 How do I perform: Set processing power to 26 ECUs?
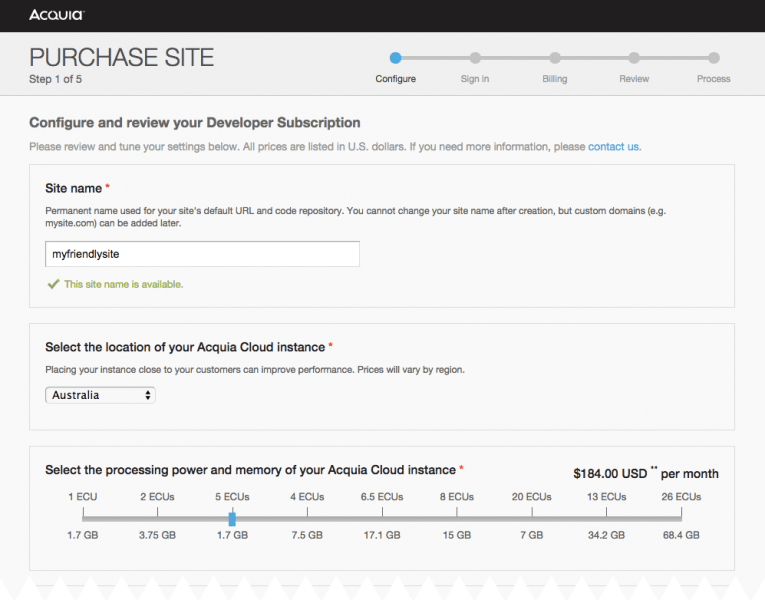[681, 517]
